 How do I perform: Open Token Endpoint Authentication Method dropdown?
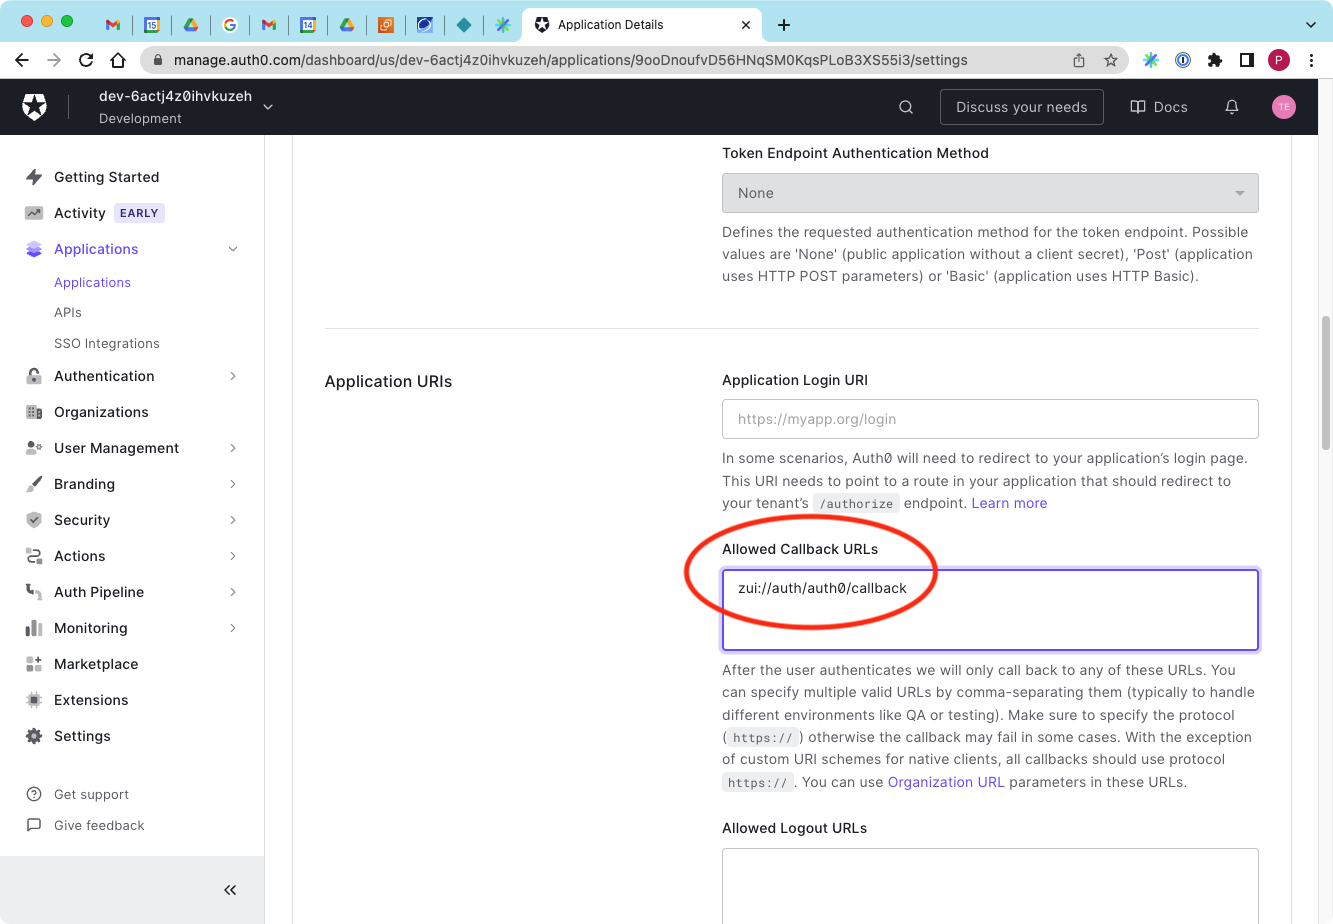coord(990,193)
